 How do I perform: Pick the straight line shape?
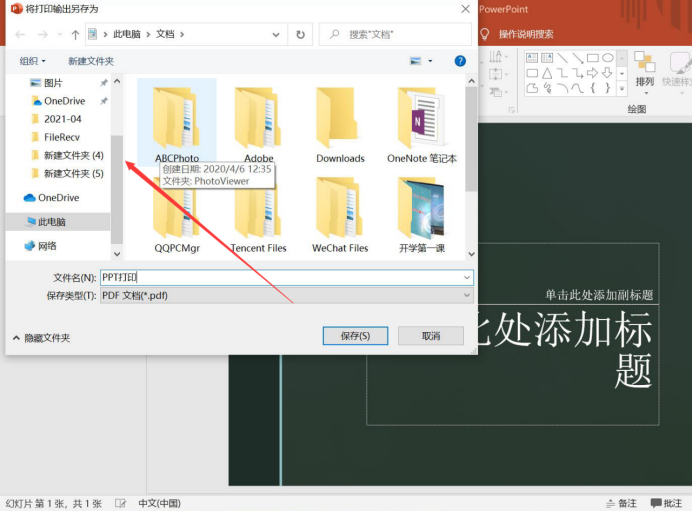point(563,58)
